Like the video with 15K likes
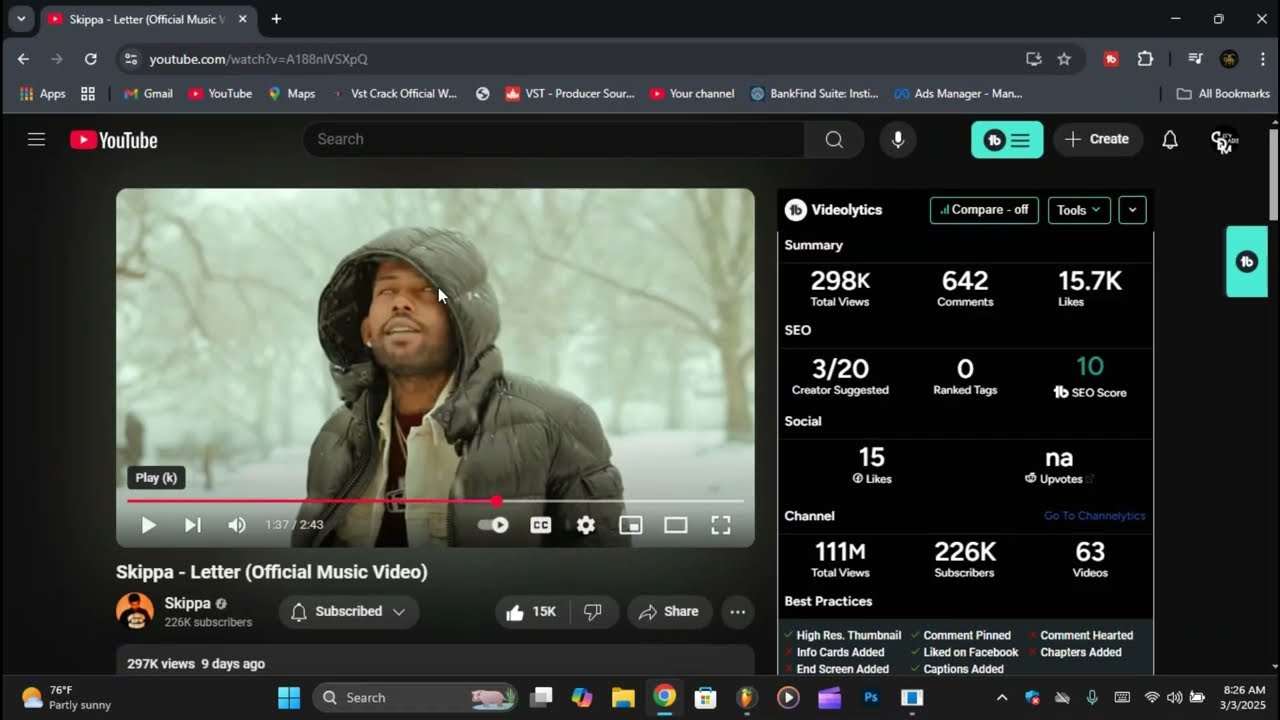Viewport: 1280px width, 720px height. tap(531, 612)
